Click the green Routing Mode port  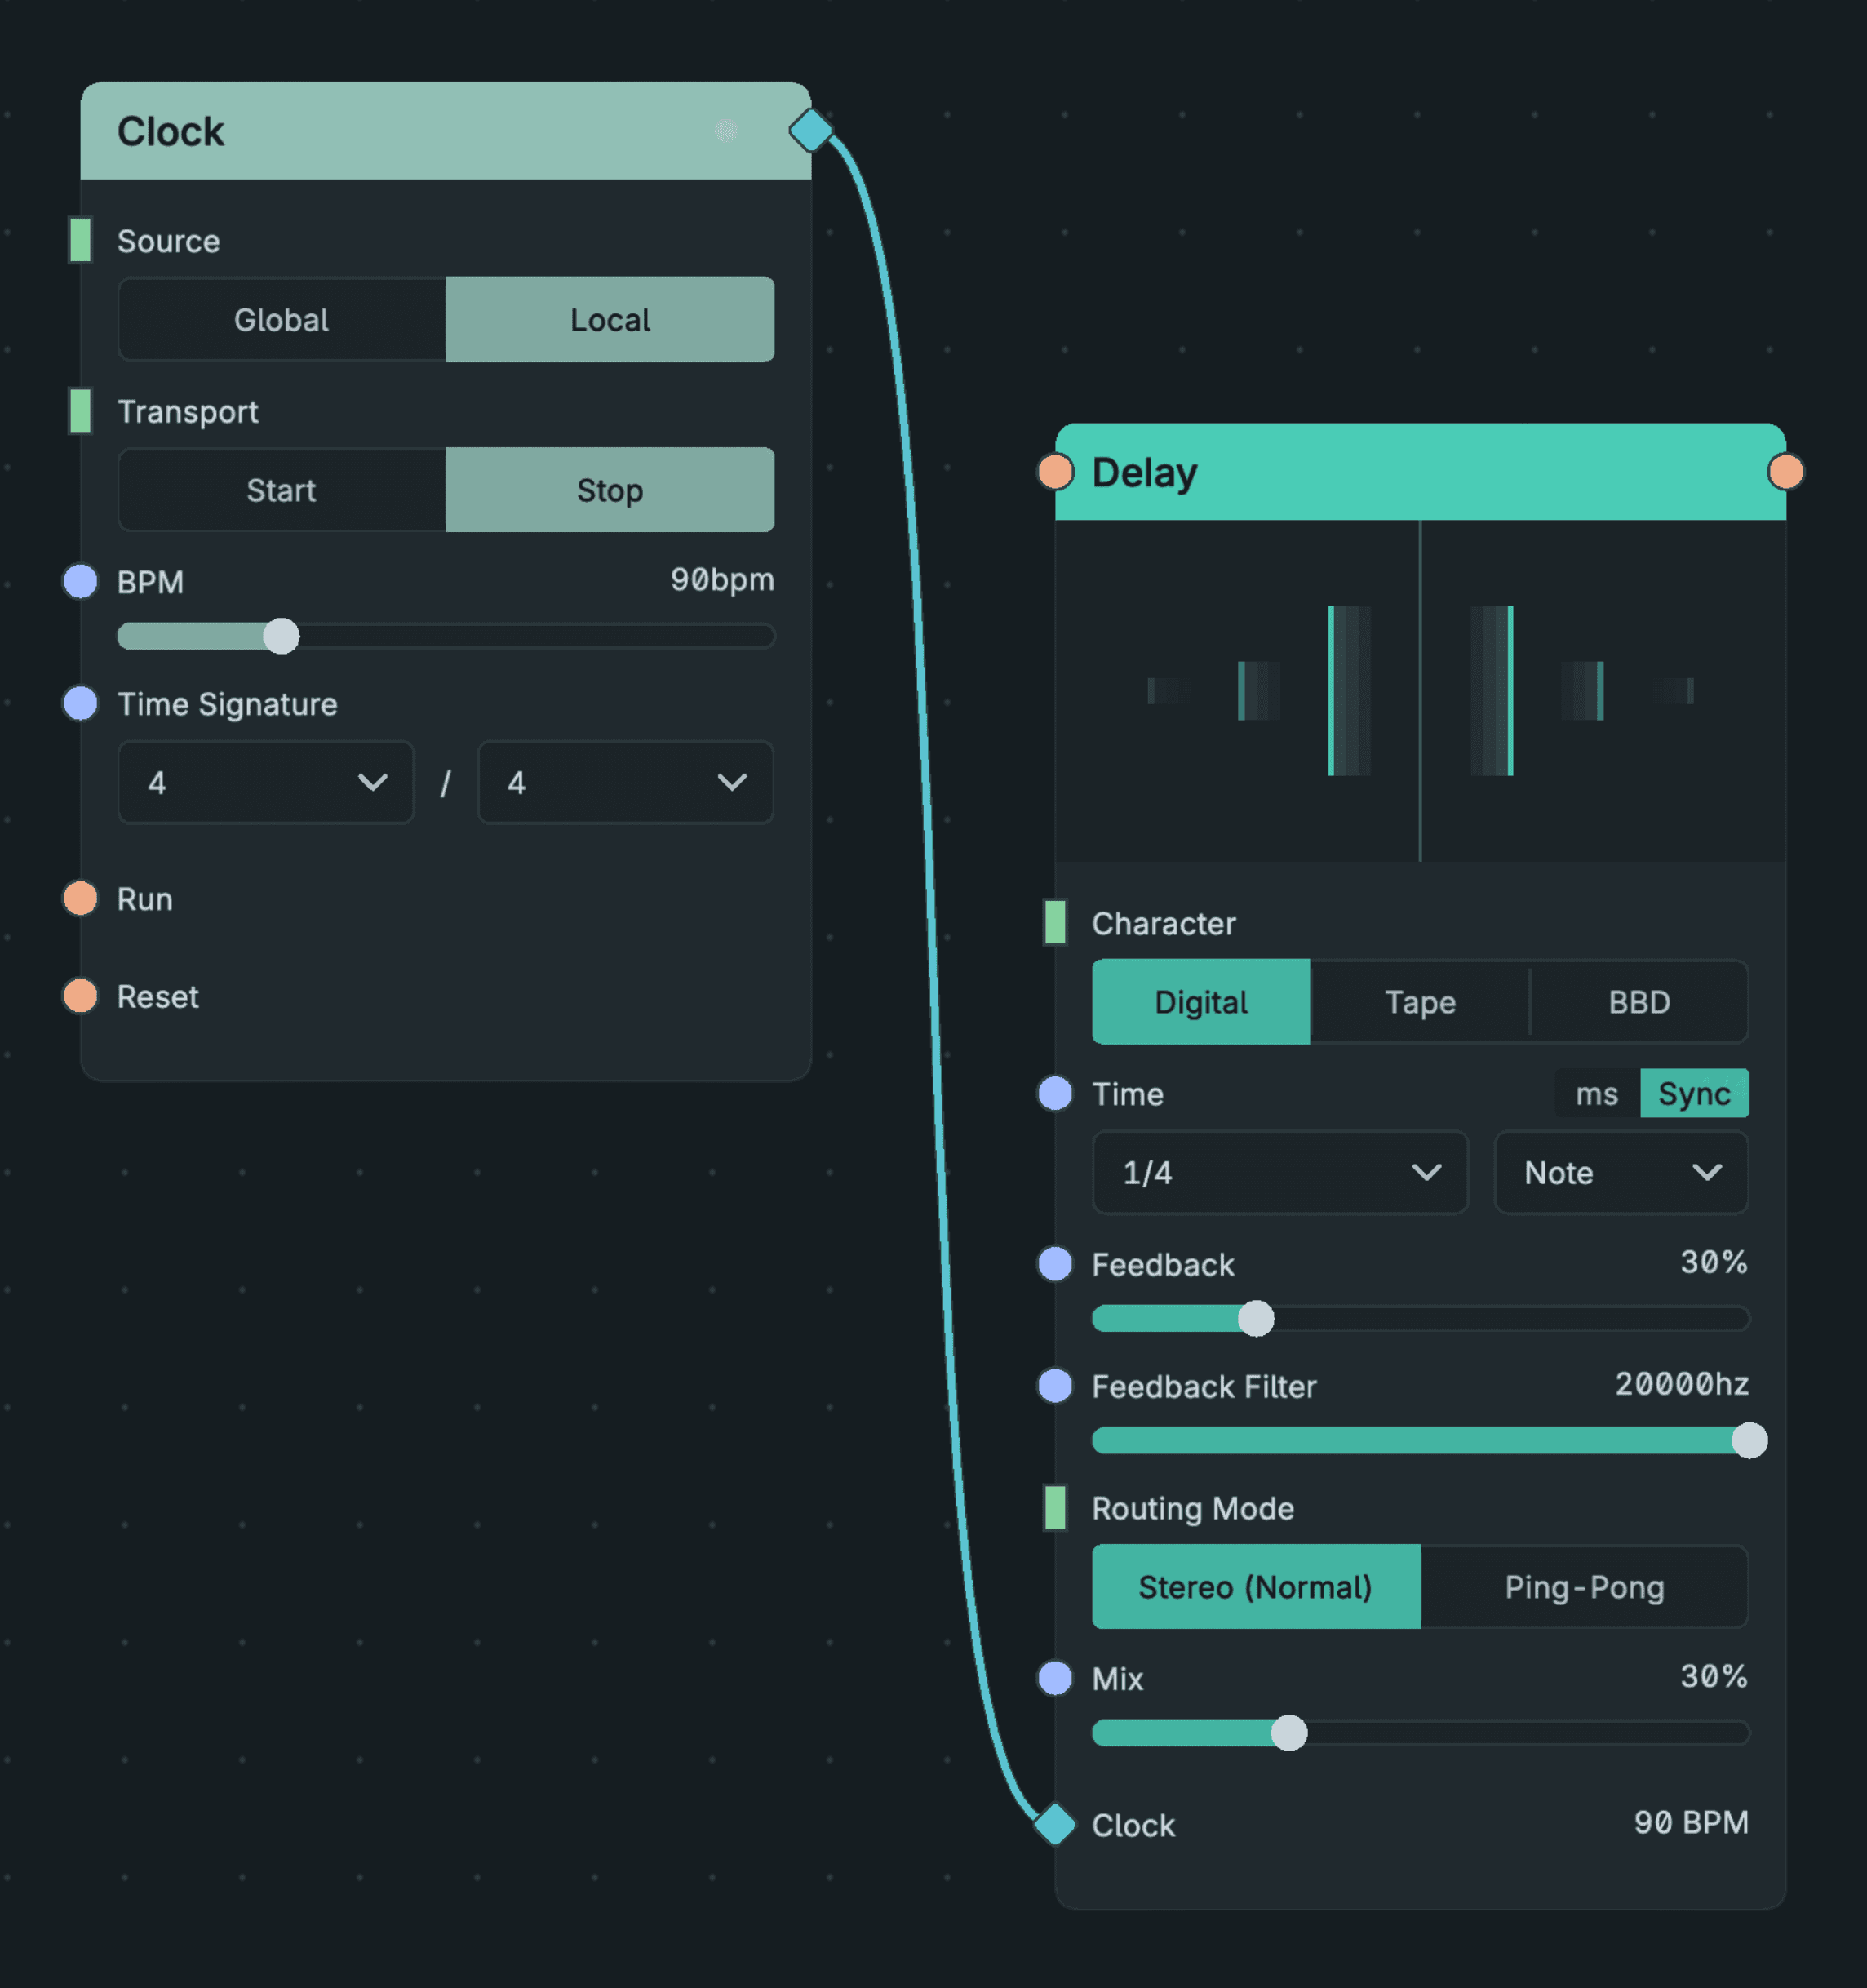click(1055, 1507)
